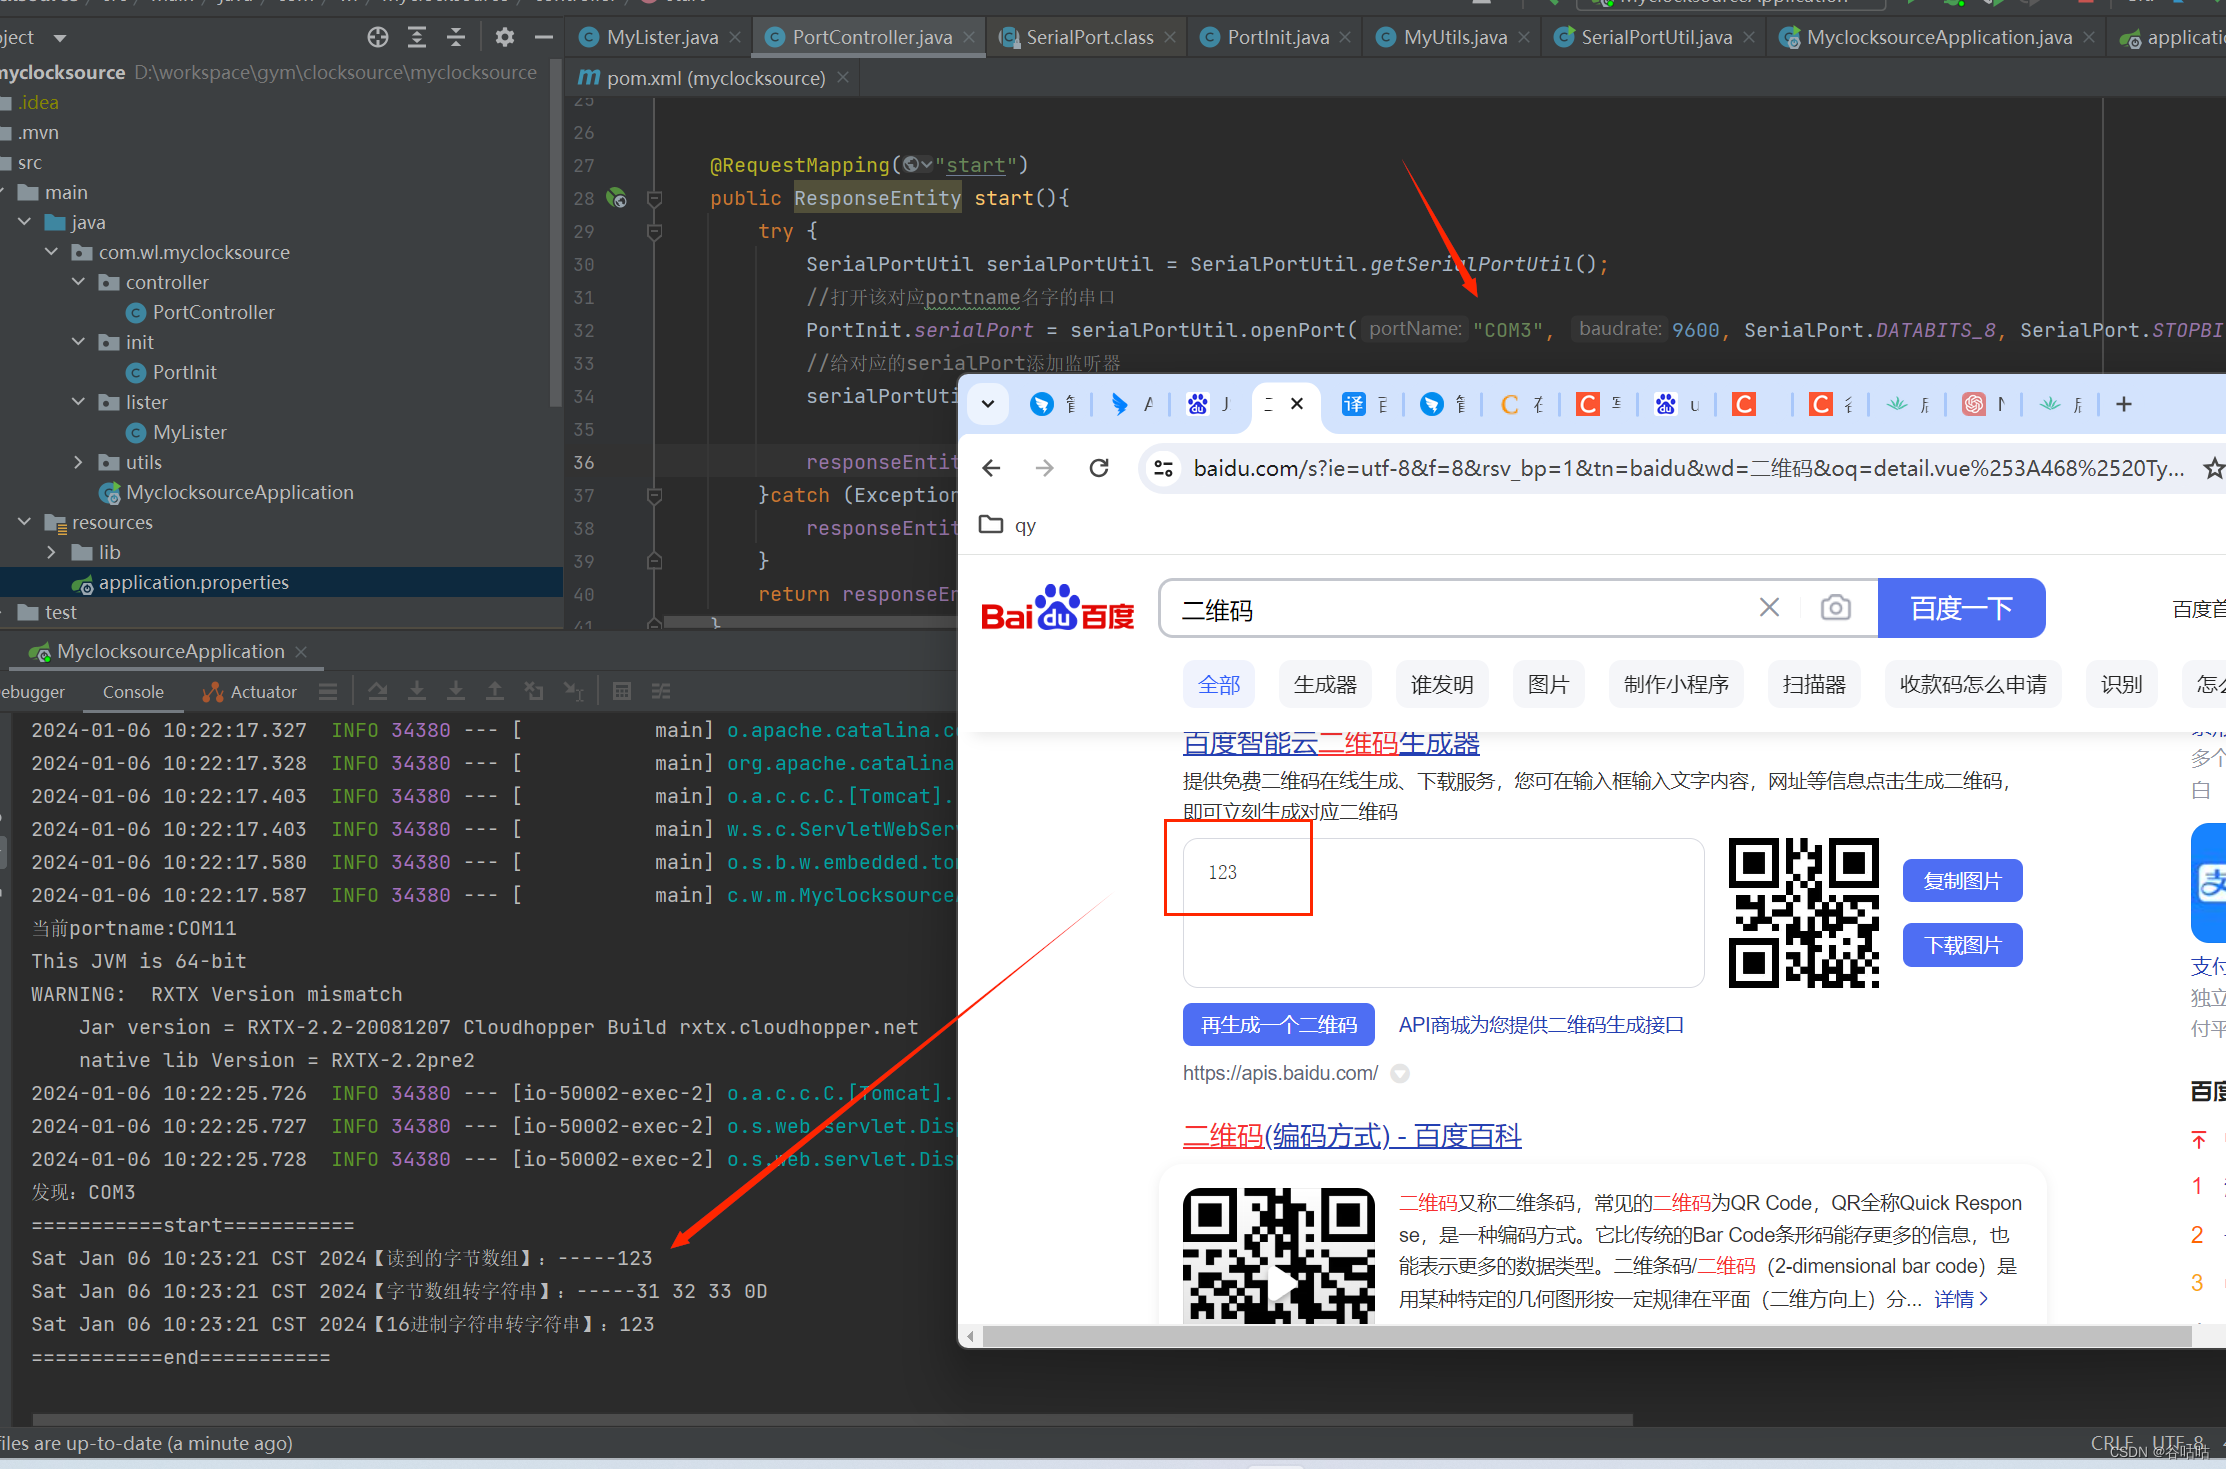Click the locate-in-project target icon
The height and width of the screenshot is (1469, 2226).
pos(377,38)
